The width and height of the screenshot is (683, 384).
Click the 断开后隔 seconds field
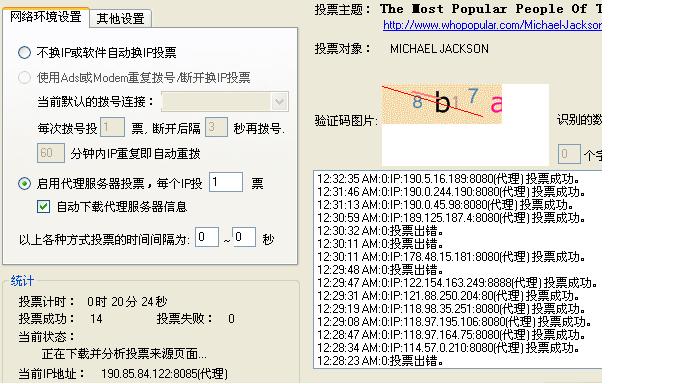[x=216, y=127]
